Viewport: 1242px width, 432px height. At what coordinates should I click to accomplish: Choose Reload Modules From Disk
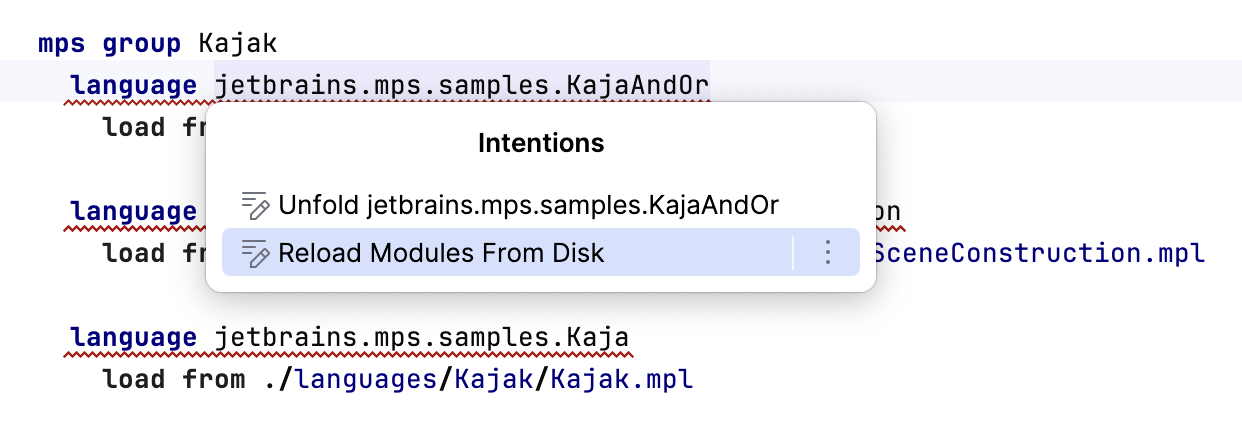click(x=441, y=253)
